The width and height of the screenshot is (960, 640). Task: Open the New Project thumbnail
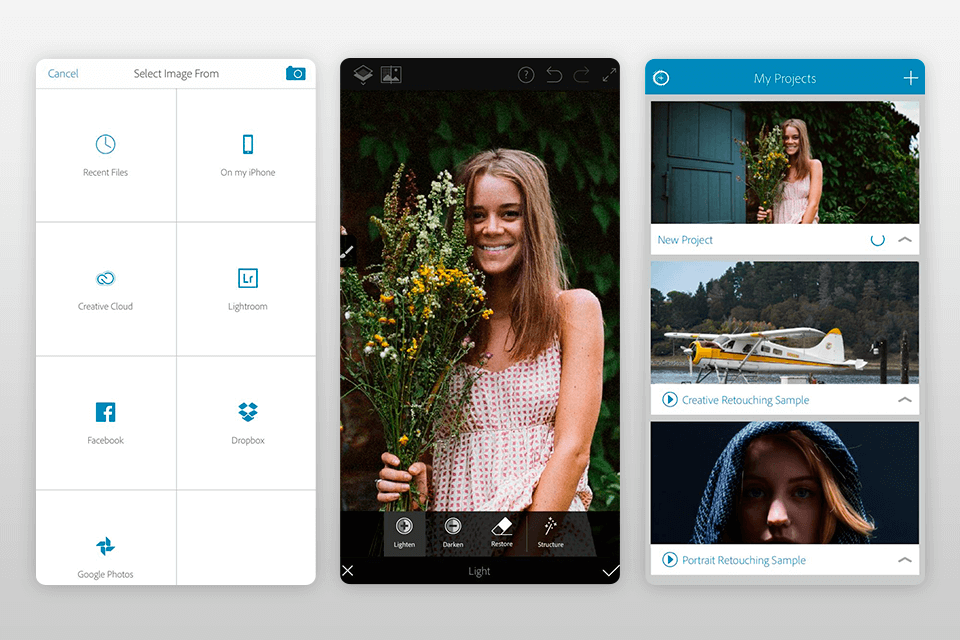point(785,163)
